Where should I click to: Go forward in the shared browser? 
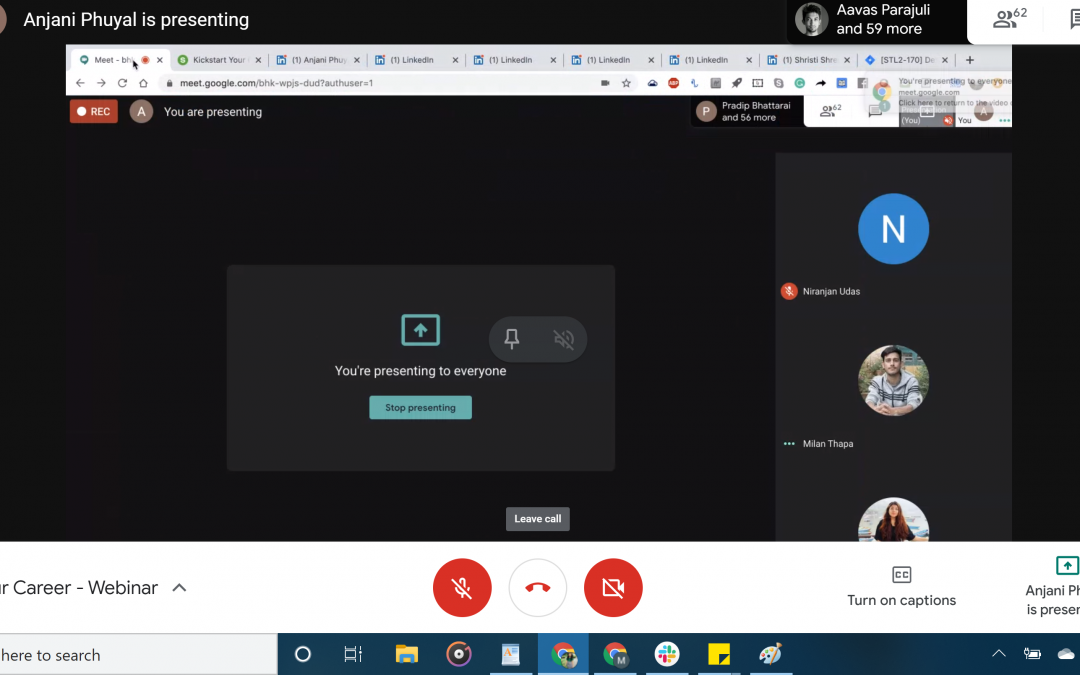click(x=101, y=83)
